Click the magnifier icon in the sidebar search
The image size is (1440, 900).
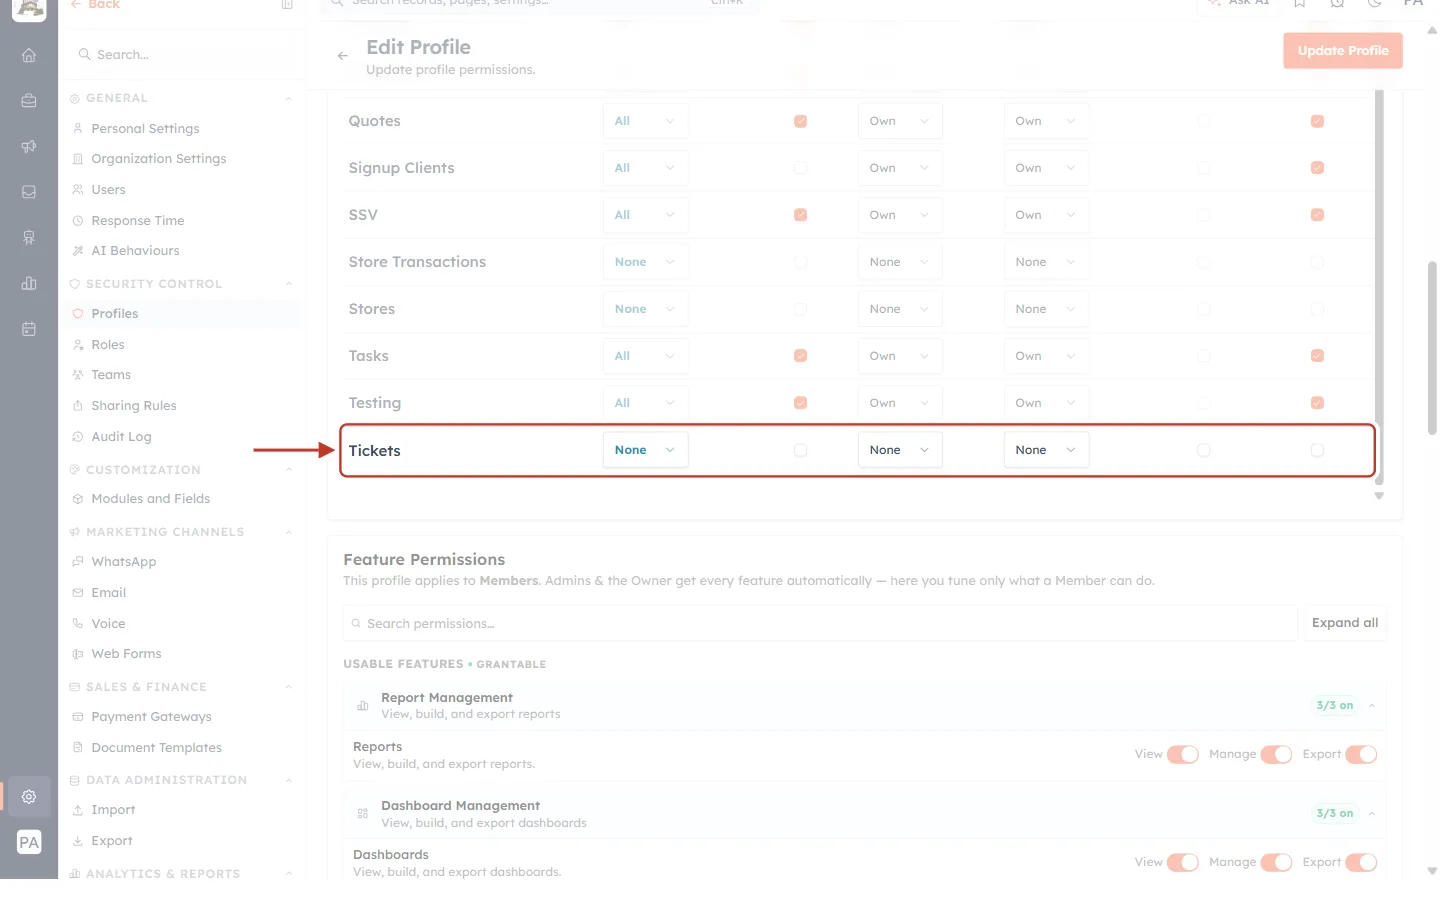coord(85,55)
